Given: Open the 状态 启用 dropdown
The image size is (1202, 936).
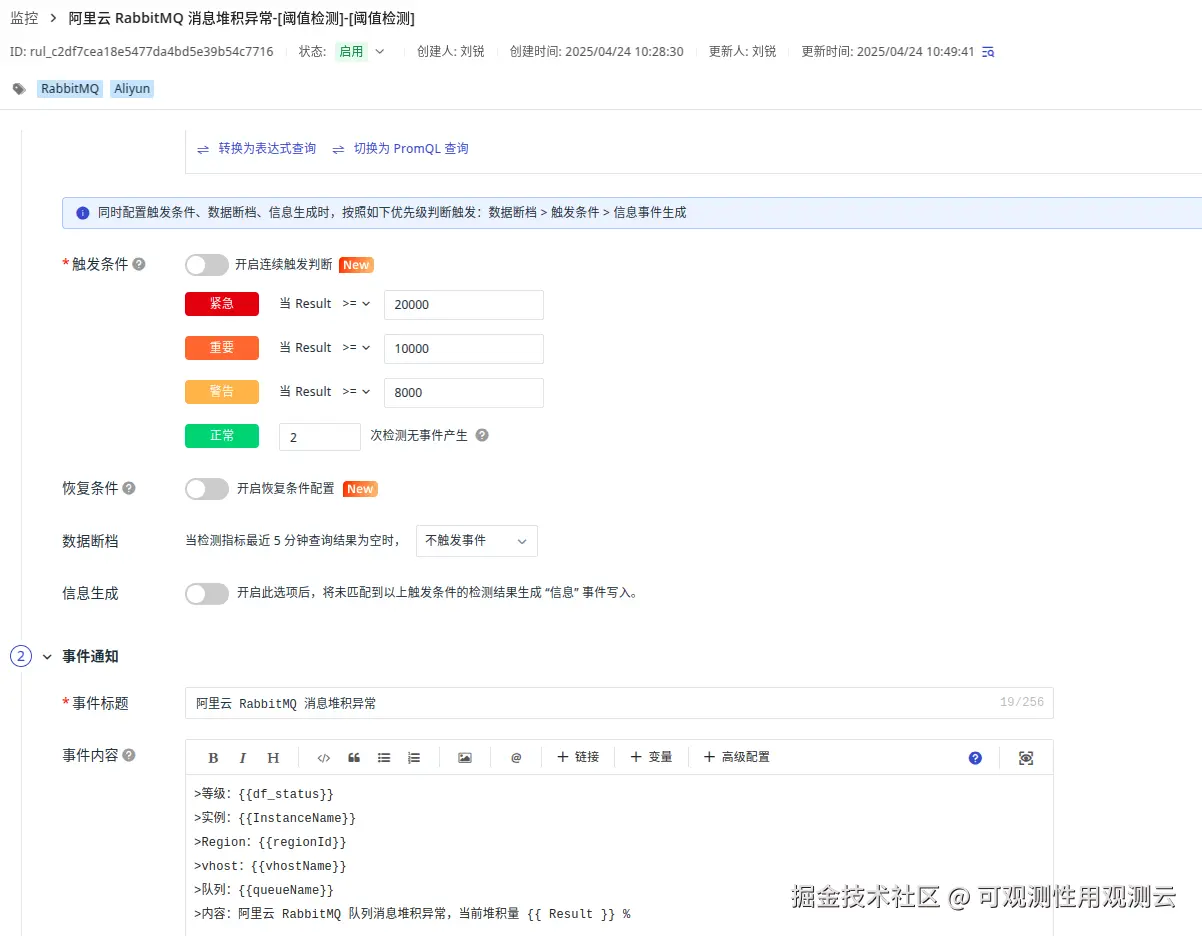Looking at the screenshot, I should (x=360, y=51).
